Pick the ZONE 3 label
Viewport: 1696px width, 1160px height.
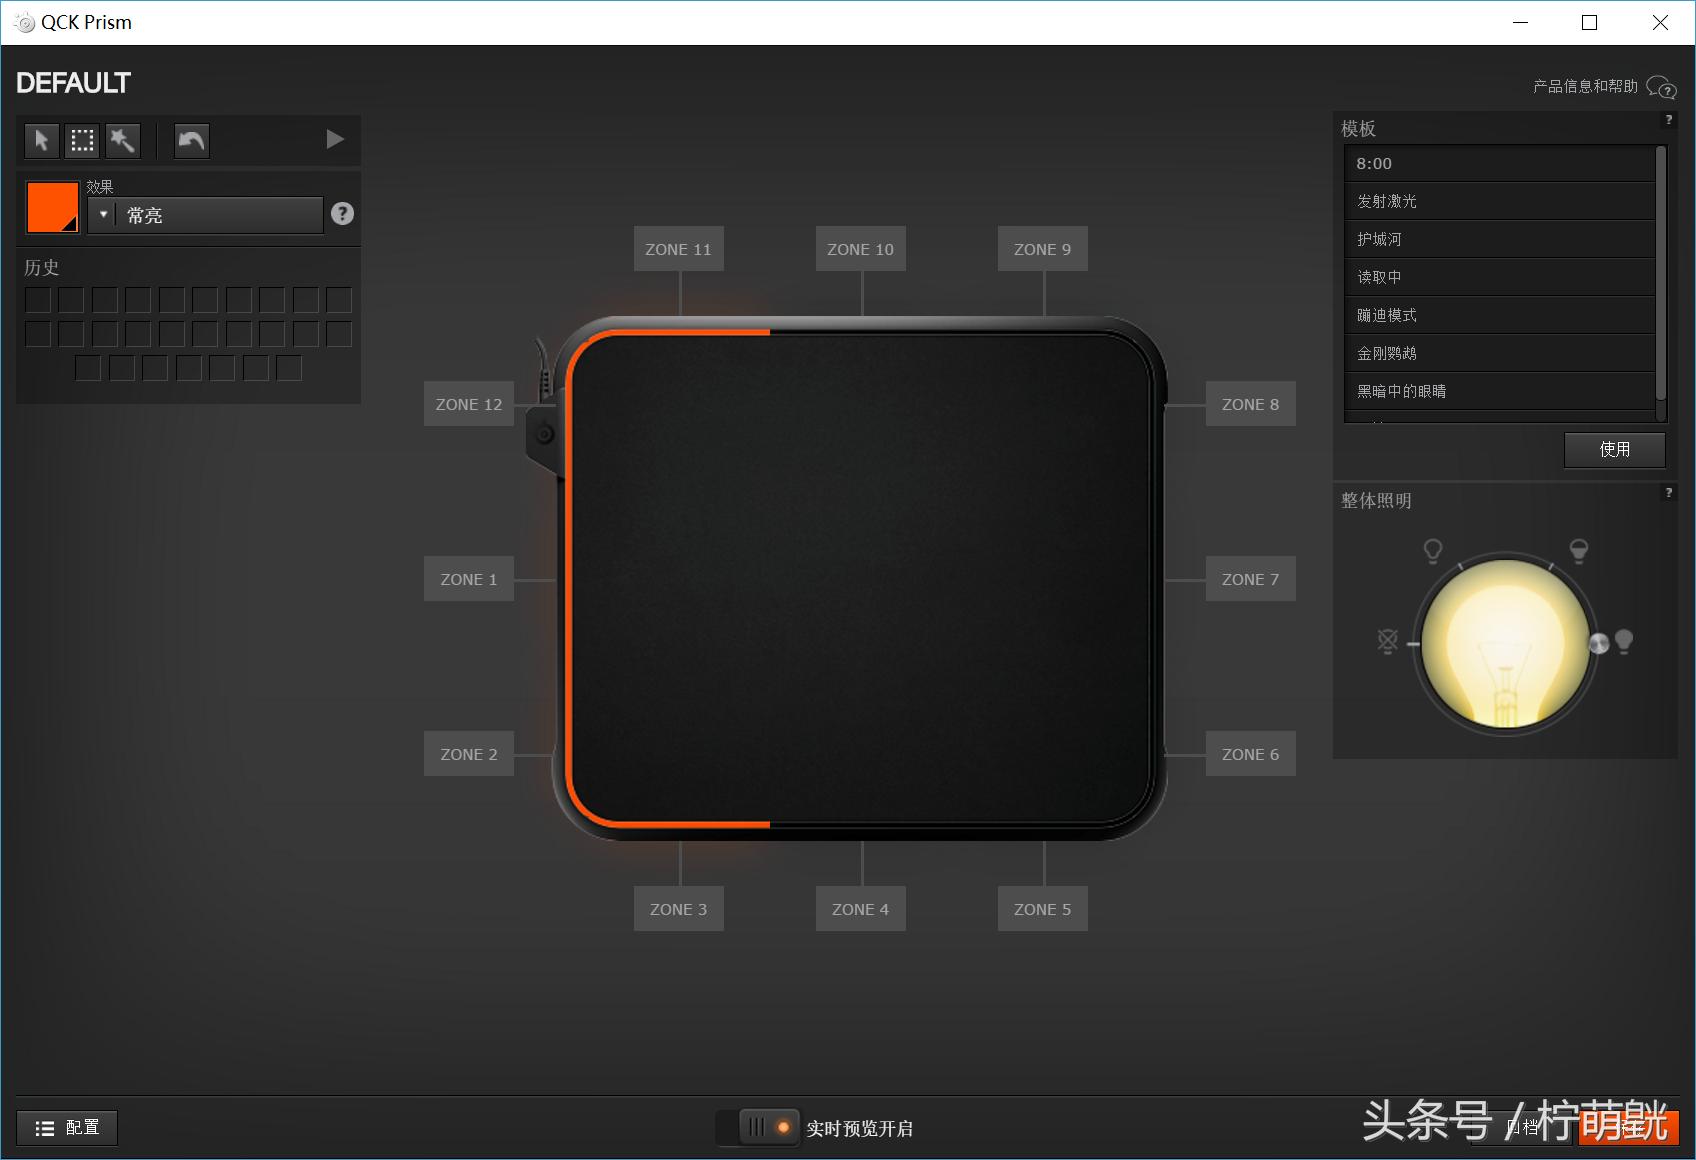point(679,909)
